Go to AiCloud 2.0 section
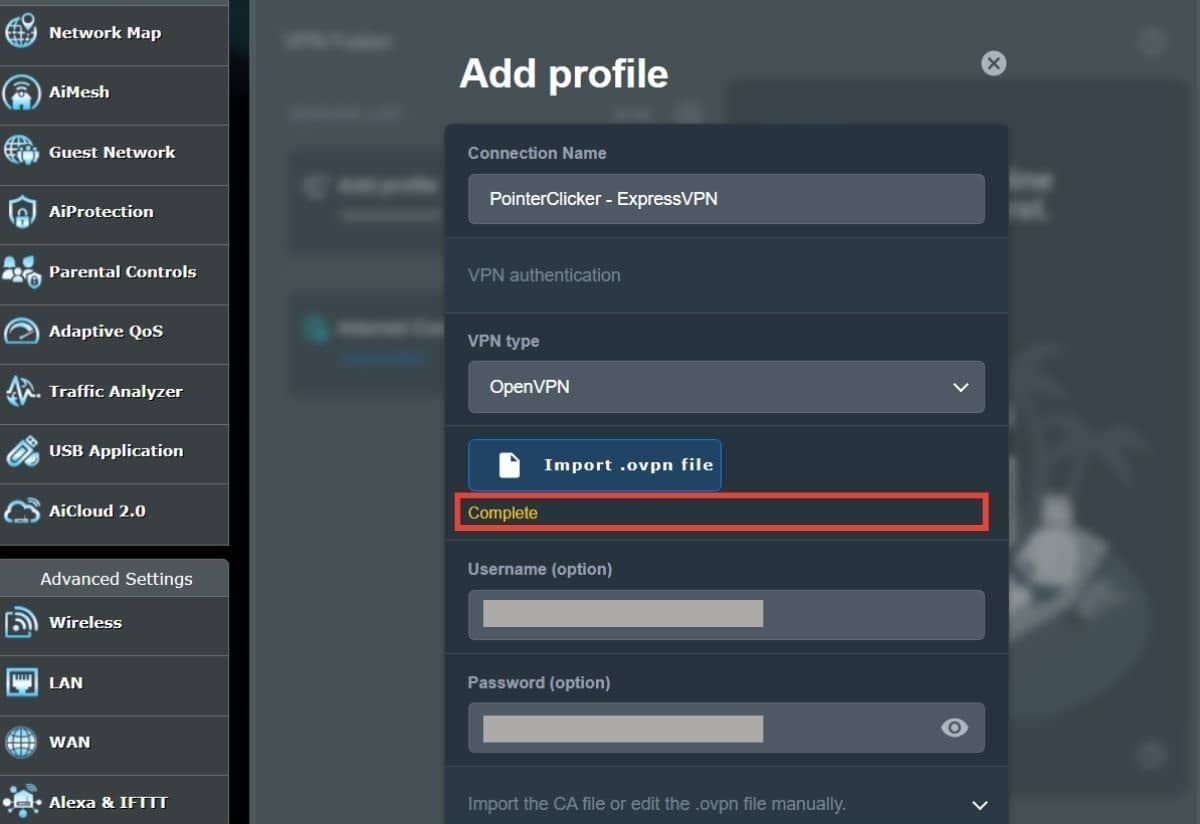 pos(114,511)
